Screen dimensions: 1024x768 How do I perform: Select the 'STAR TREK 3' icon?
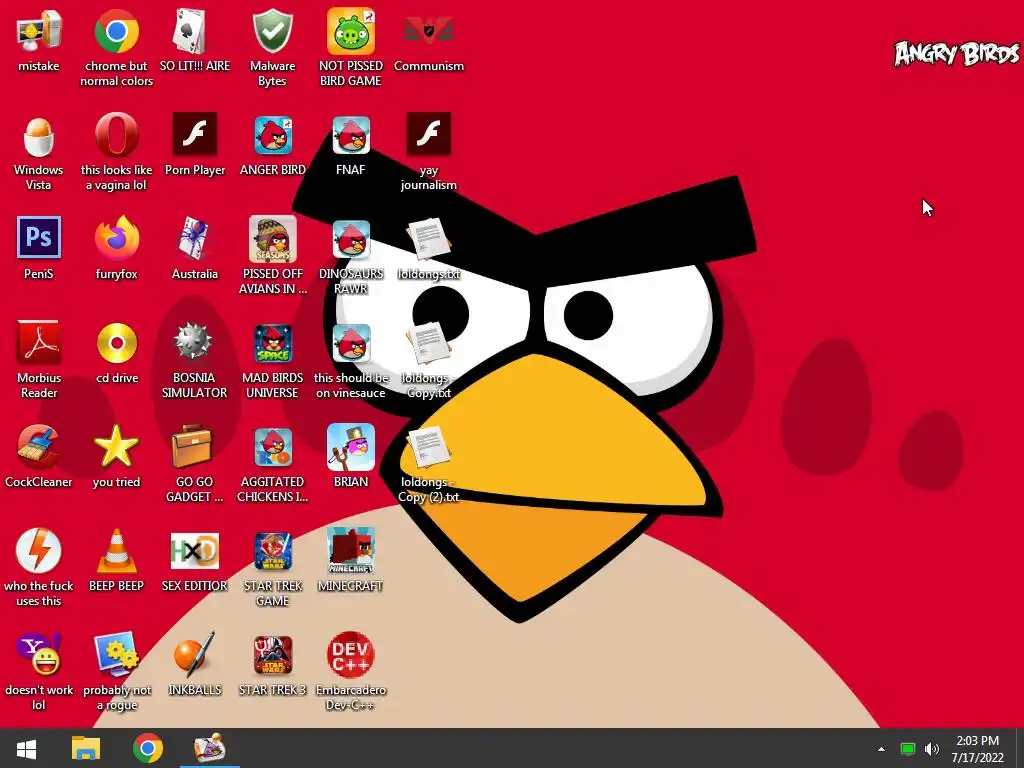pos(272,655)
